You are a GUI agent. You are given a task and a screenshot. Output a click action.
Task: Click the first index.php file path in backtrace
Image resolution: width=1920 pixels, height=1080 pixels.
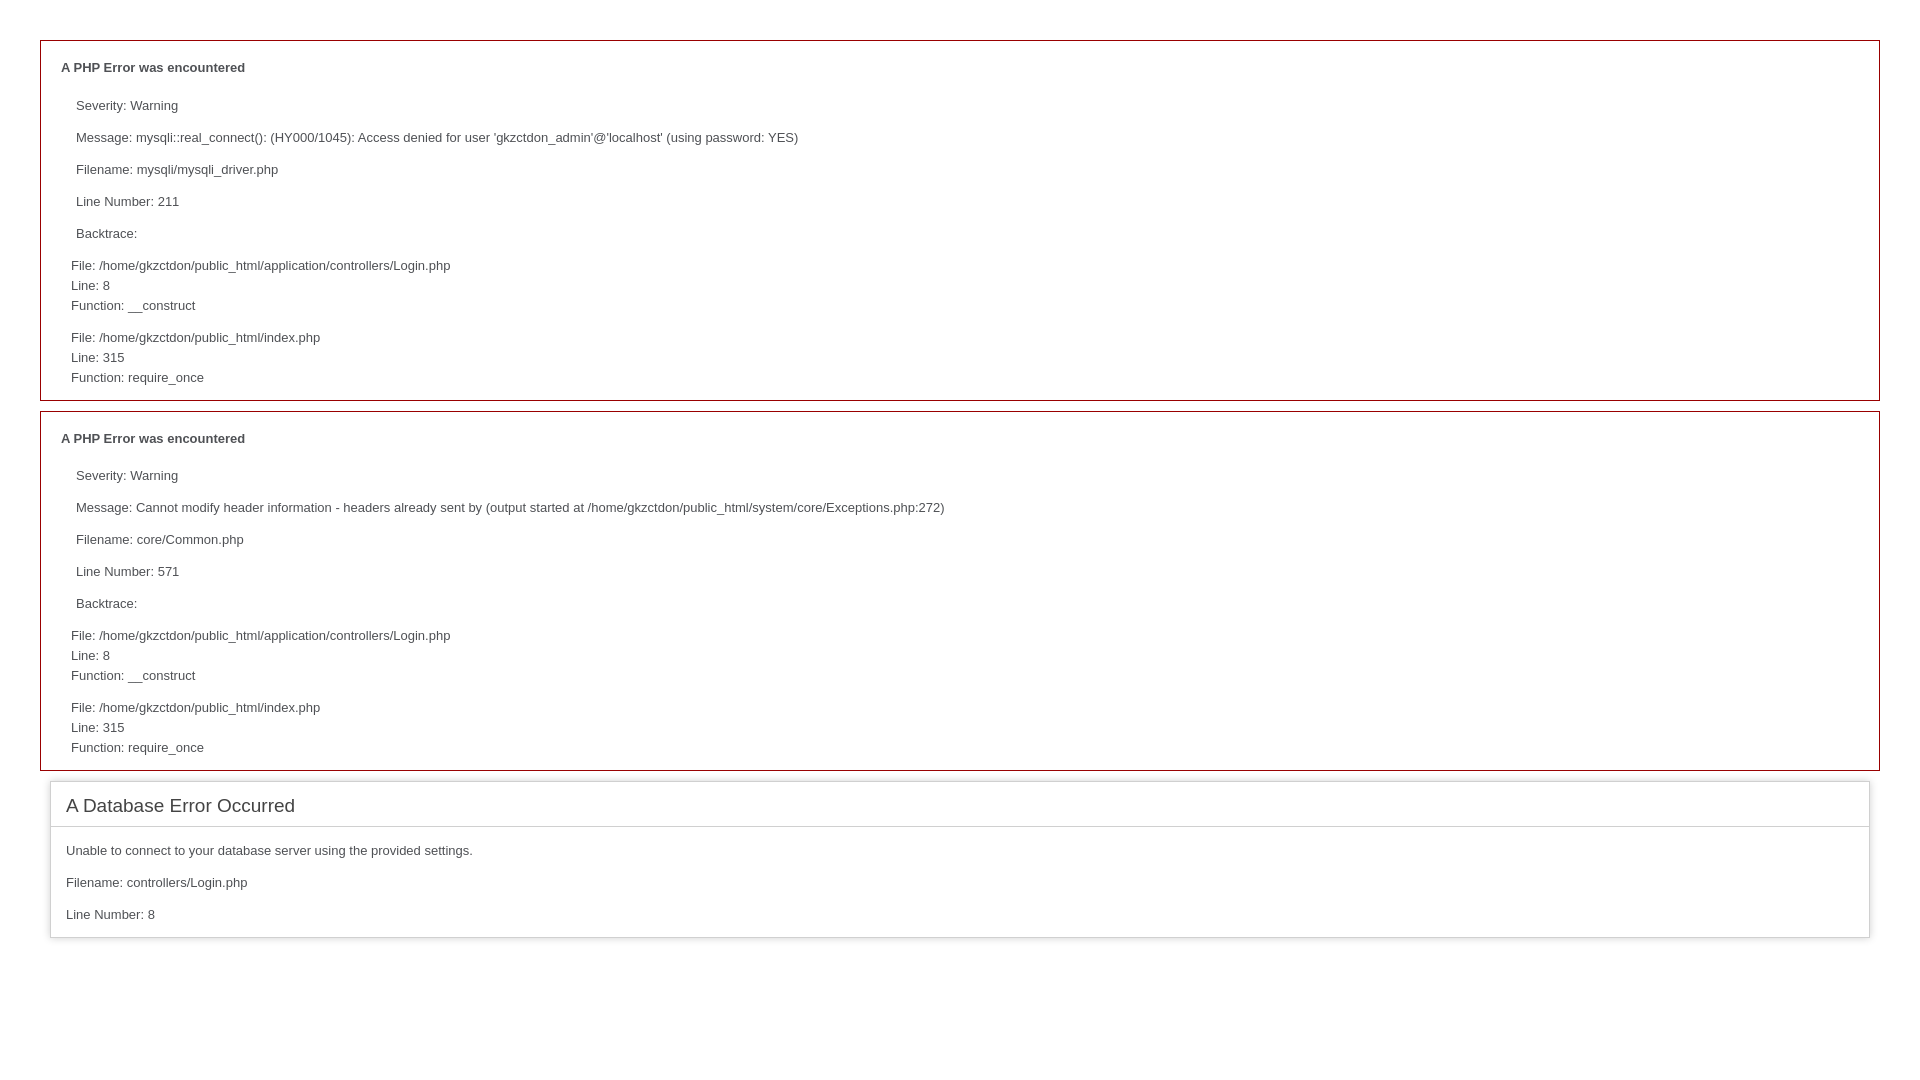(195, 338)
